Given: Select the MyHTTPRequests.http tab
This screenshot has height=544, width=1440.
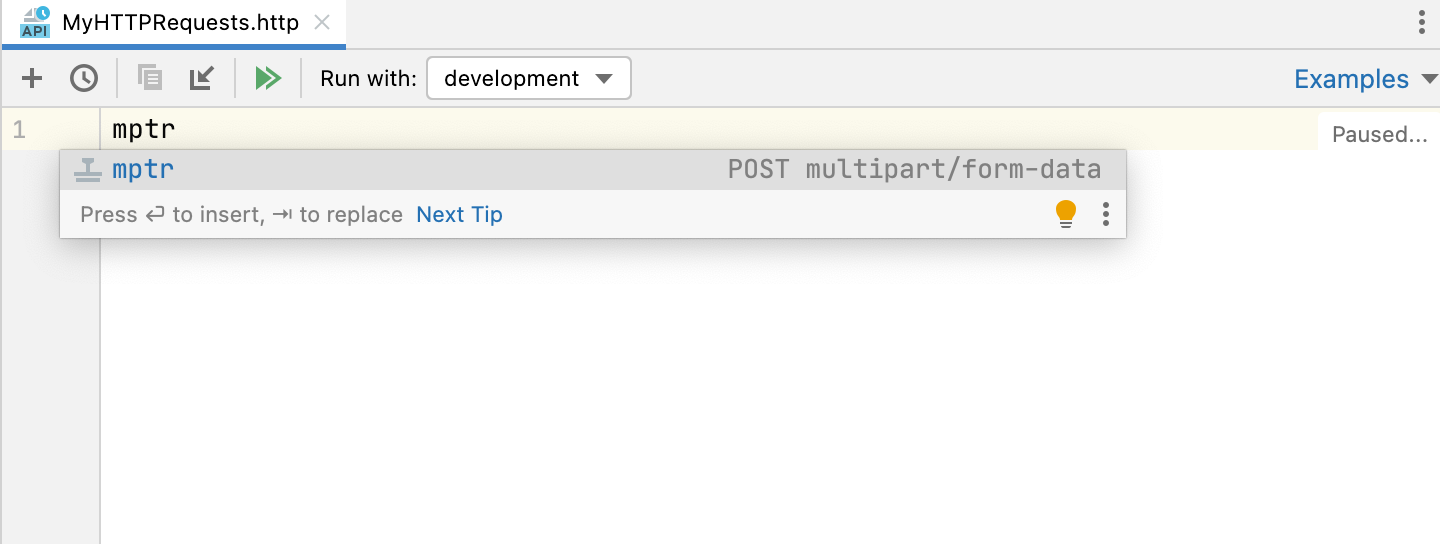Looking at the screenshot, I should pos(180,23).
